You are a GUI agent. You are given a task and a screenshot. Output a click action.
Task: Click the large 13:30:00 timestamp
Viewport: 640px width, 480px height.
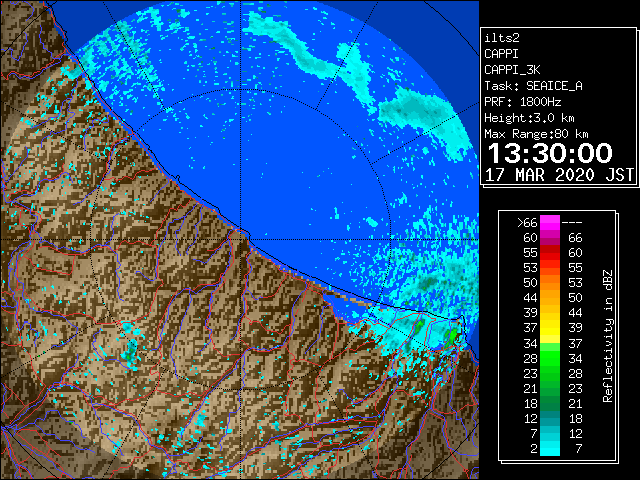click(550, 153)
